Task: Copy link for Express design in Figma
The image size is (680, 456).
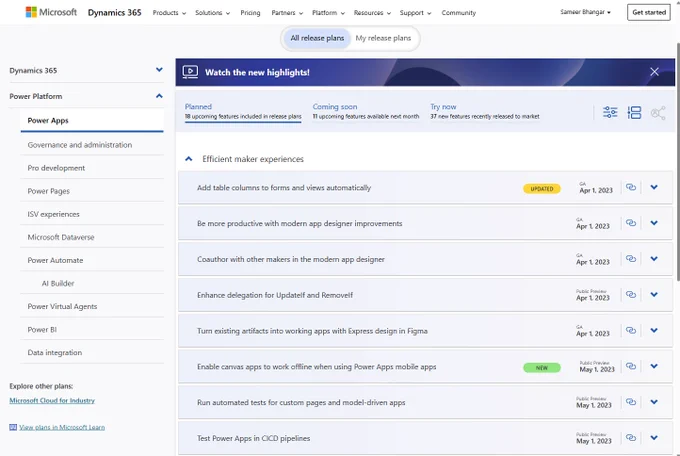Action: pos(631,330)
